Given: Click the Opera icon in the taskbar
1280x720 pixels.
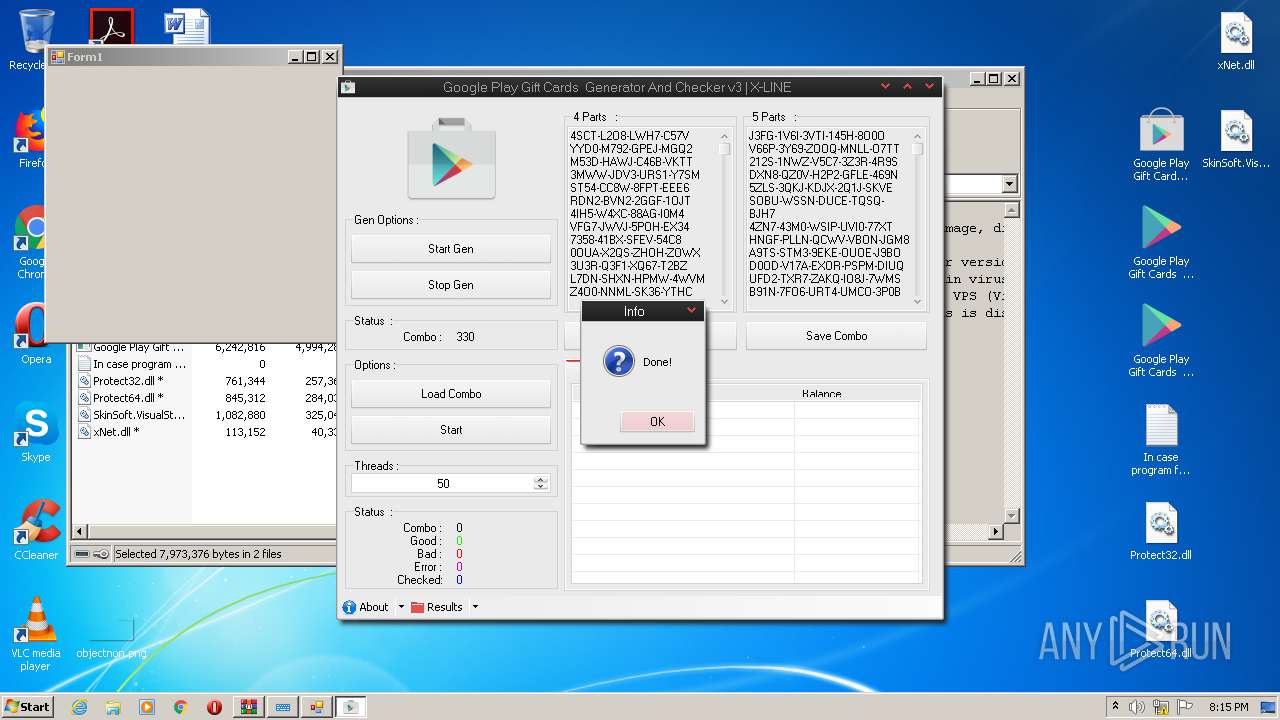Looking at the screenshot, I should 214,707.
